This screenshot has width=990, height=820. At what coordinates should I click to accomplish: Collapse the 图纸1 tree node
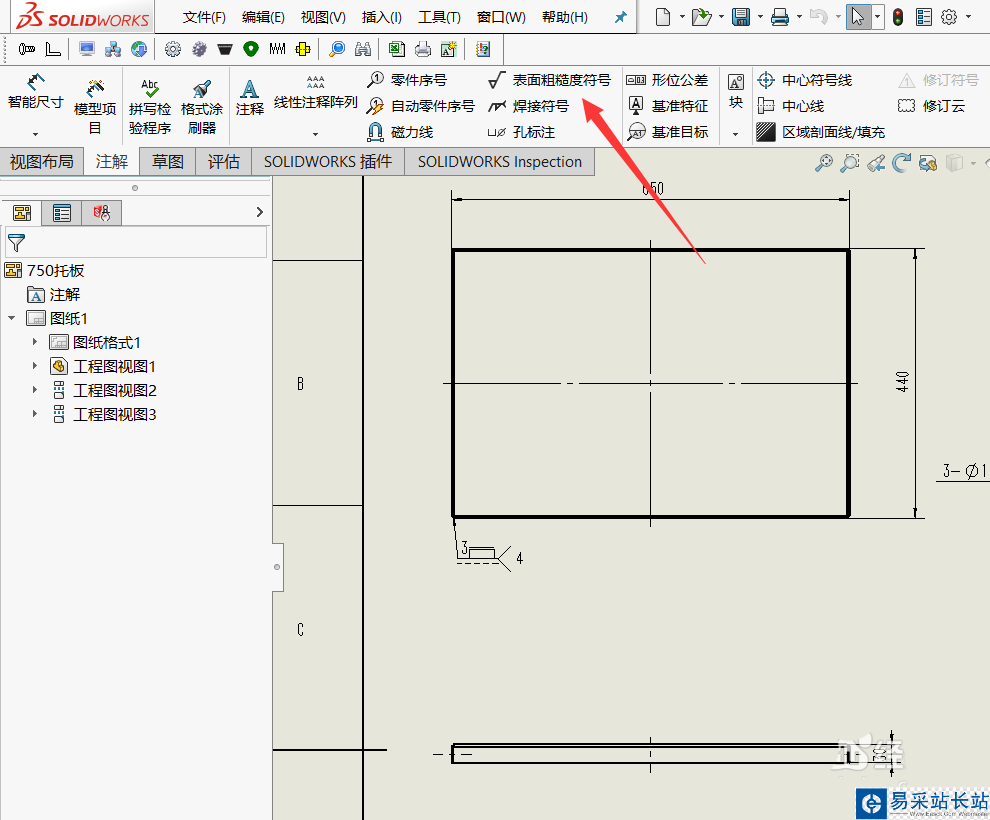click(x=12, y=318)
